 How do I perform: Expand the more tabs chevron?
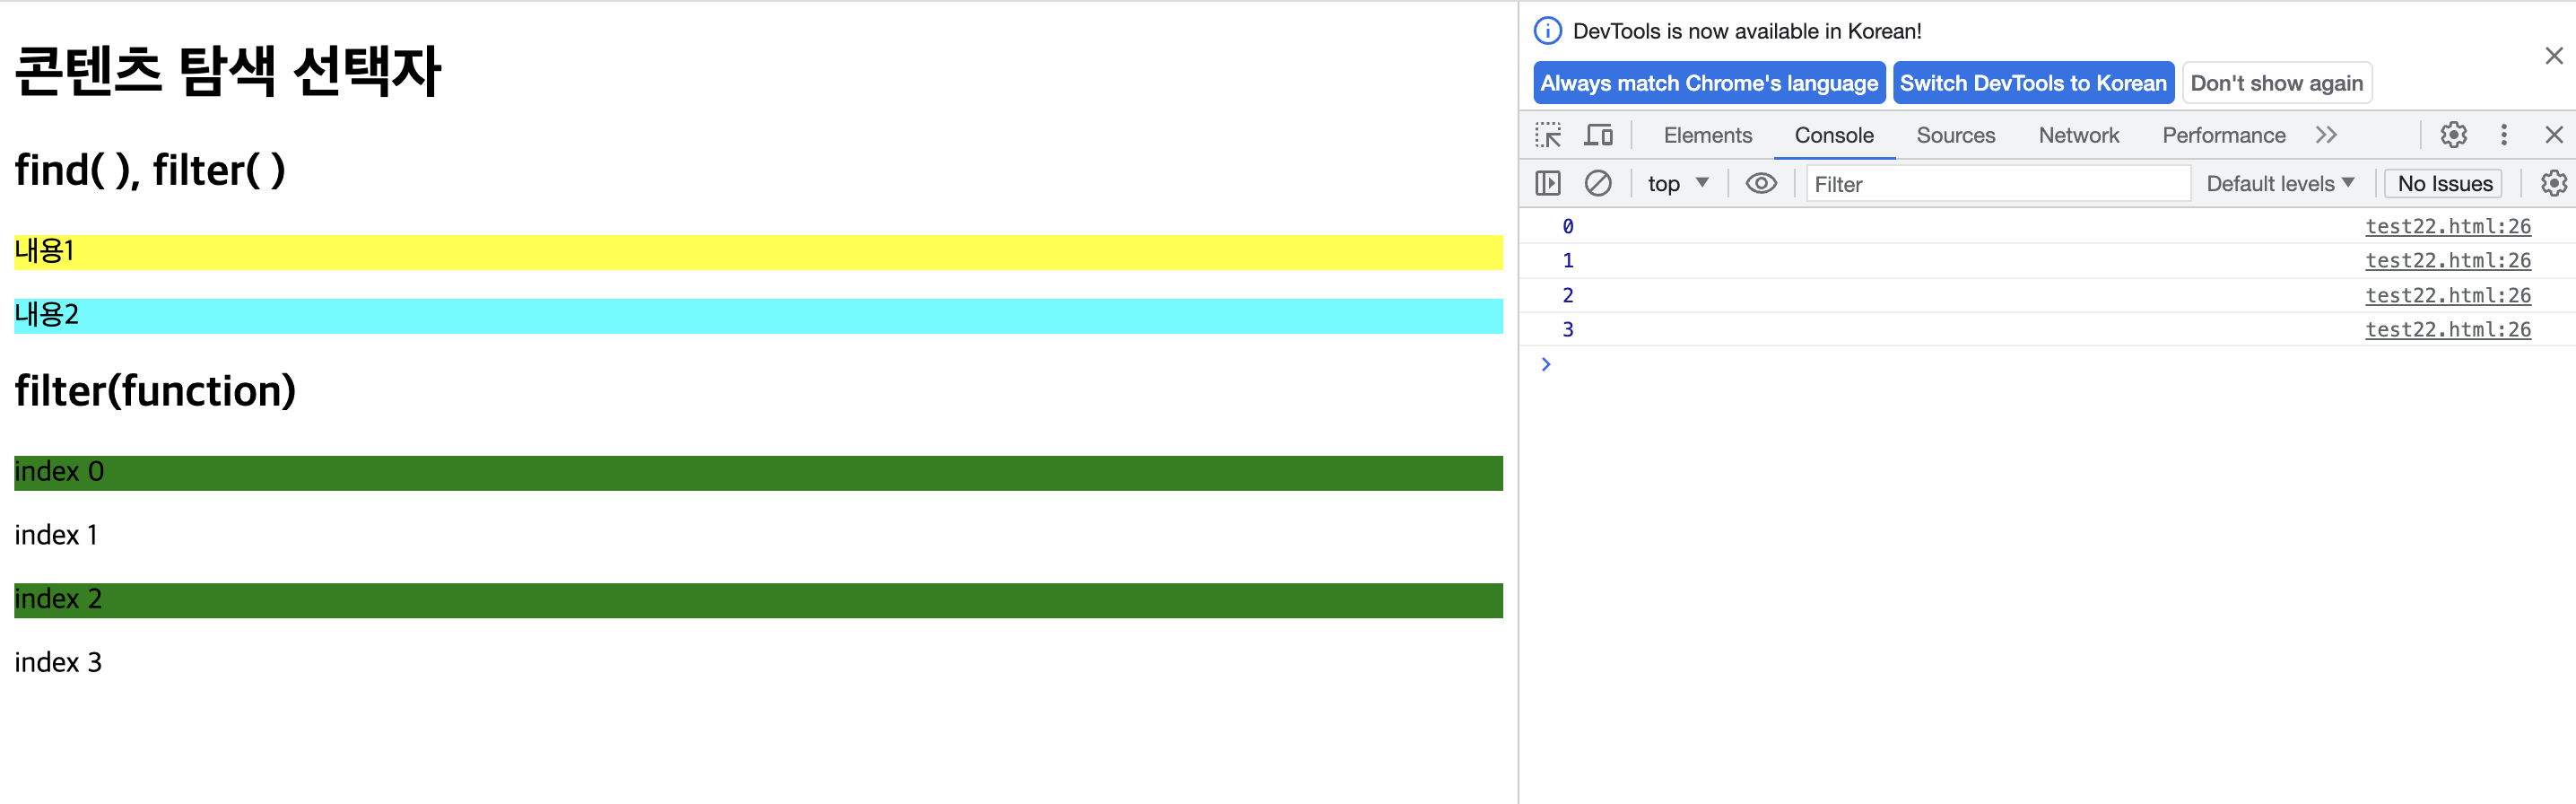pos(2326,135)
